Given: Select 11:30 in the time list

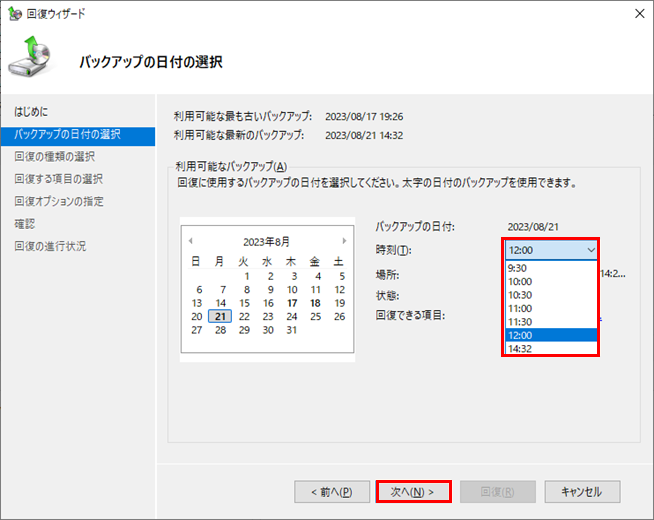Looking at the screenshot, I should tap(551, 322).
